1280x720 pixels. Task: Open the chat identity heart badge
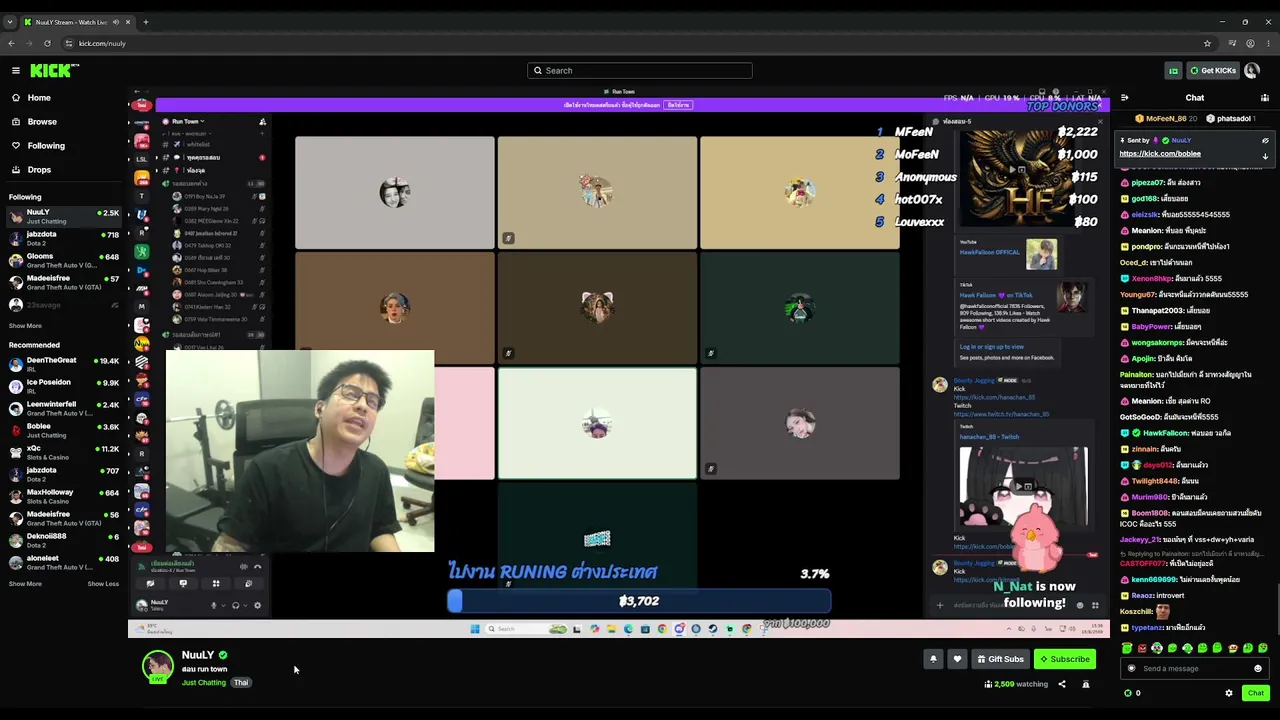tap(1132, 668)
